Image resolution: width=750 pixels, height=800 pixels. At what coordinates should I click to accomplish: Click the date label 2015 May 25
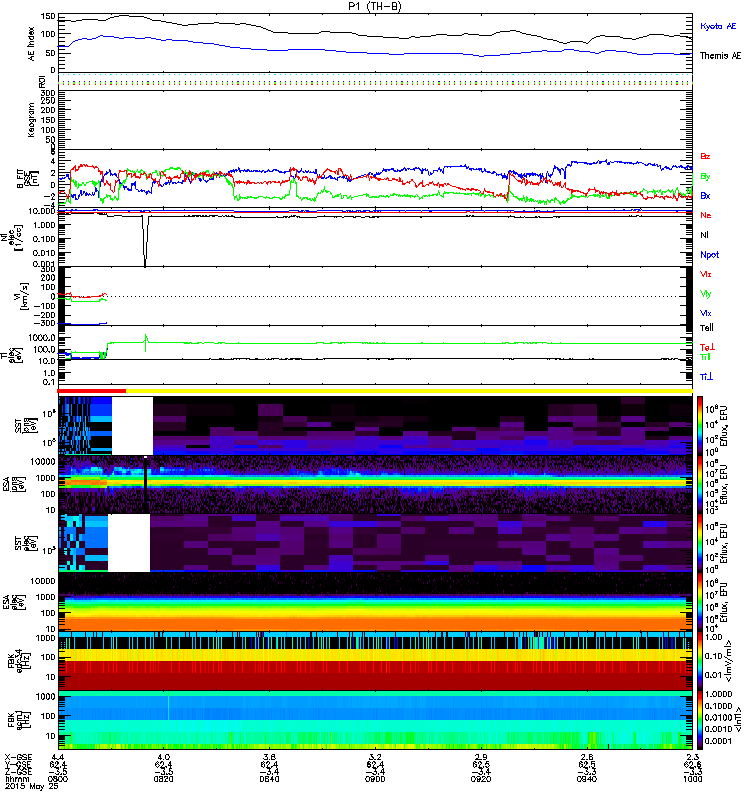click(32, 786)
